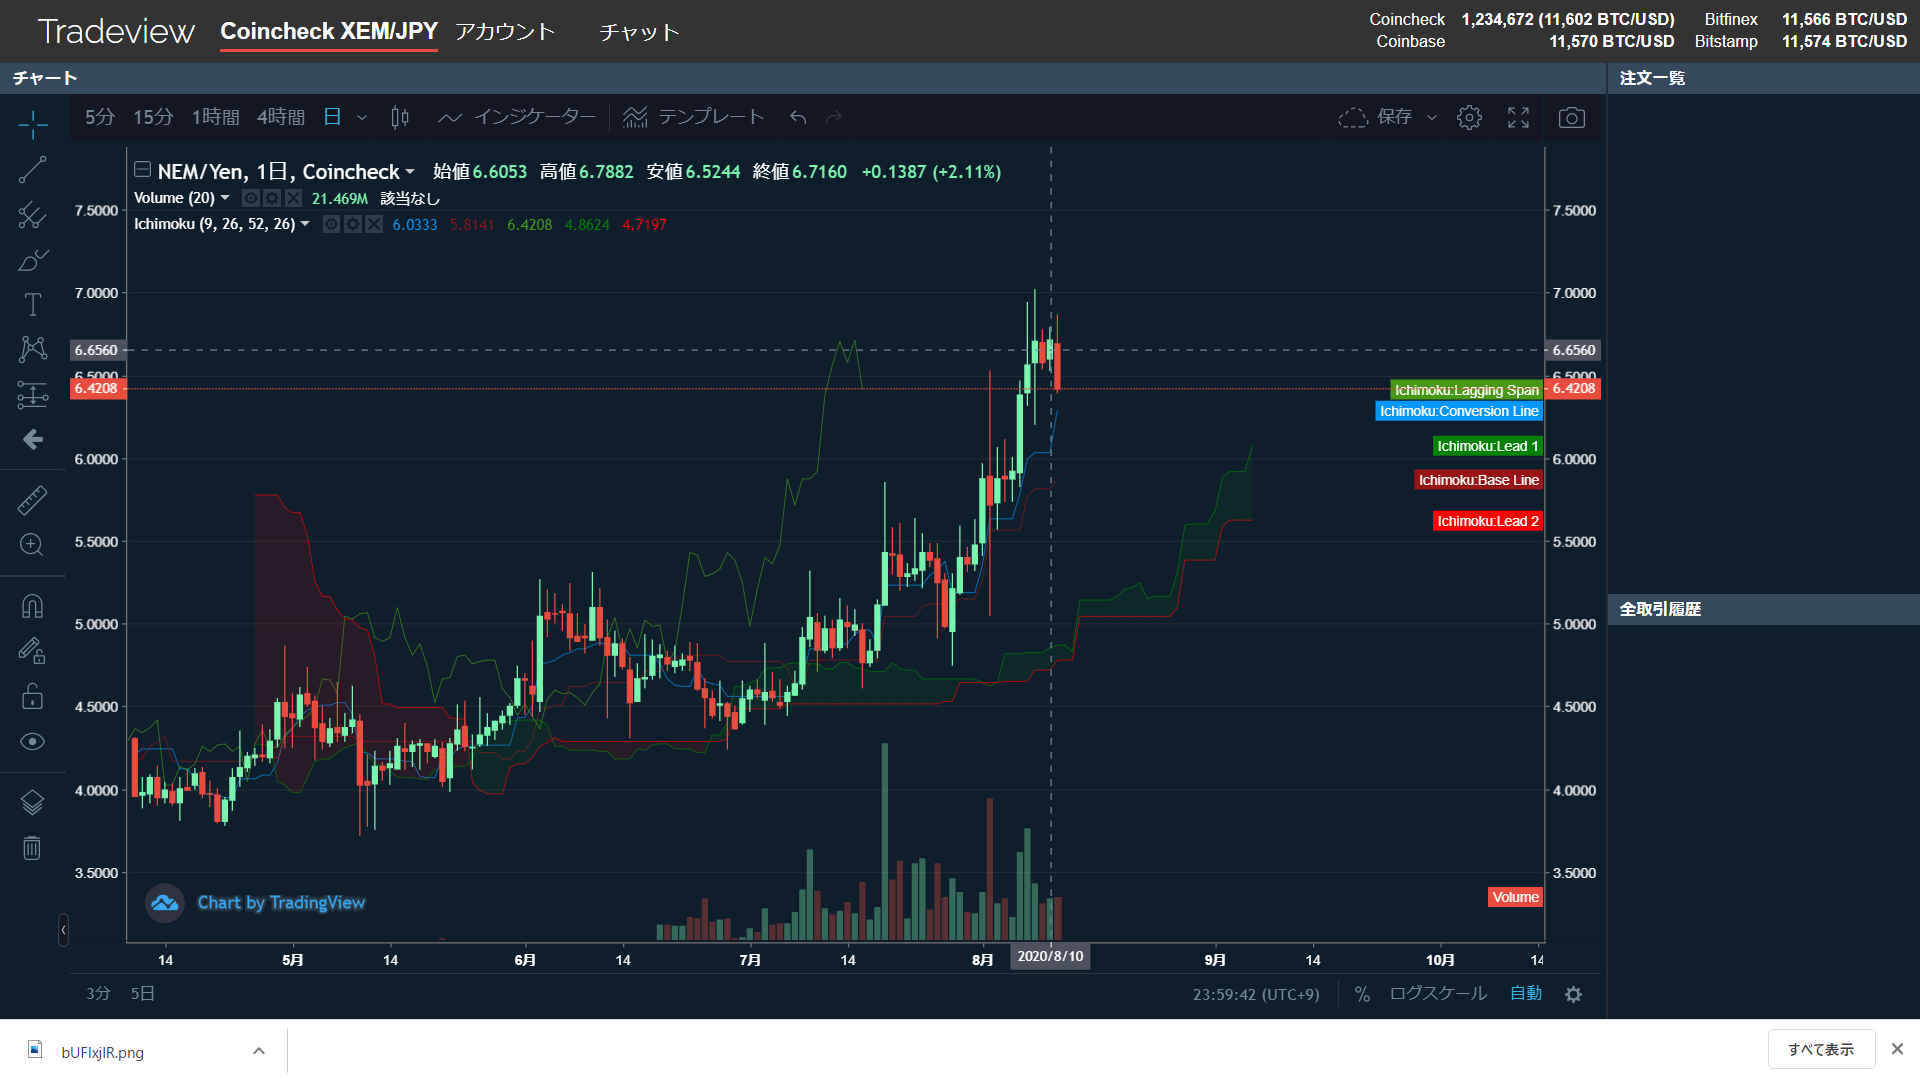Click the trash icon to remove drawings
This screenshot has width=1920, height=1080.
pos(32,848)
